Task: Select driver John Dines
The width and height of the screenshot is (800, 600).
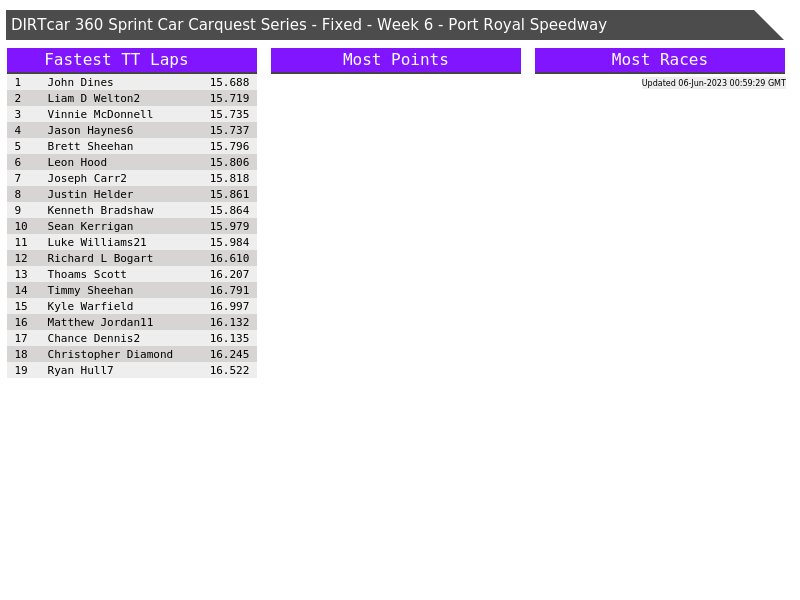Action: point(80,82)
